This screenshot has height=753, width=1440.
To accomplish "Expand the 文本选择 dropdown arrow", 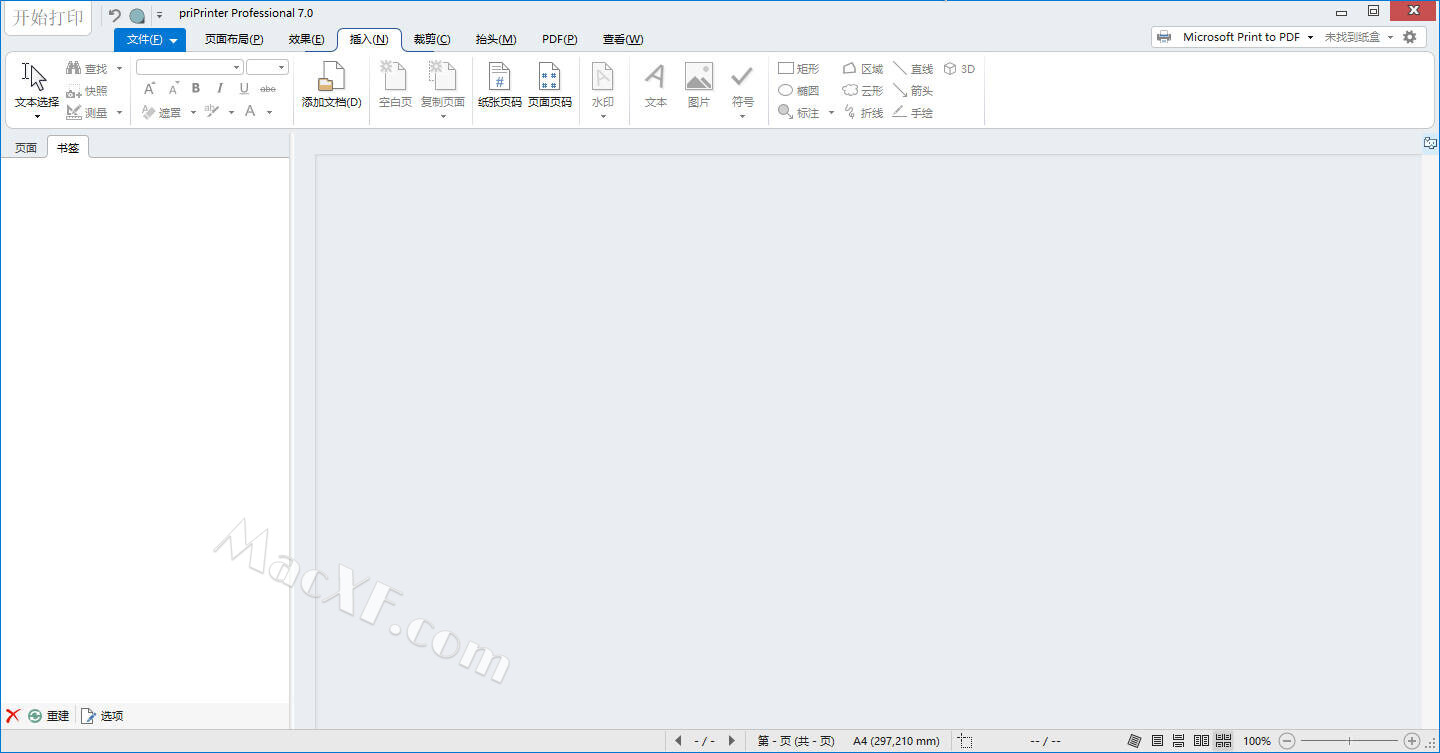I will point(37,116).
